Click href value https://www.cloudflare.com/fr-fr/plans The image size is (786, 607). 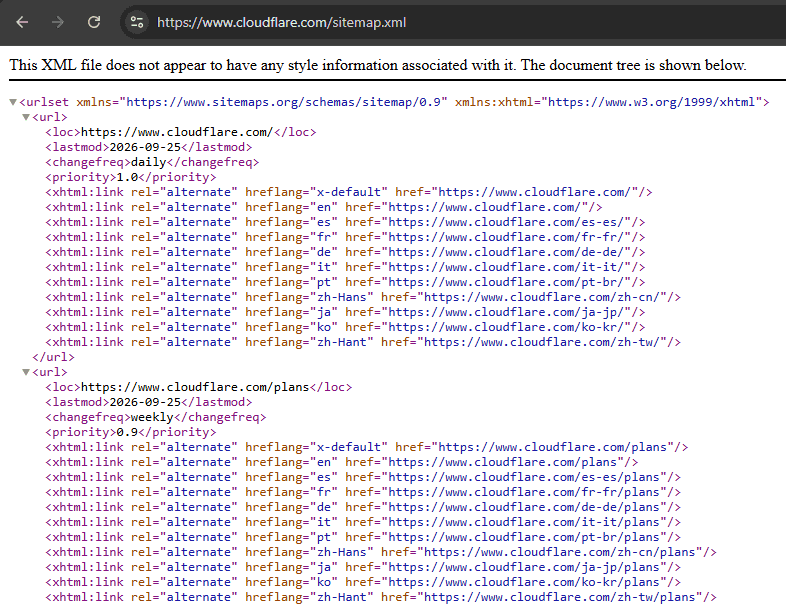pos(524,493)
